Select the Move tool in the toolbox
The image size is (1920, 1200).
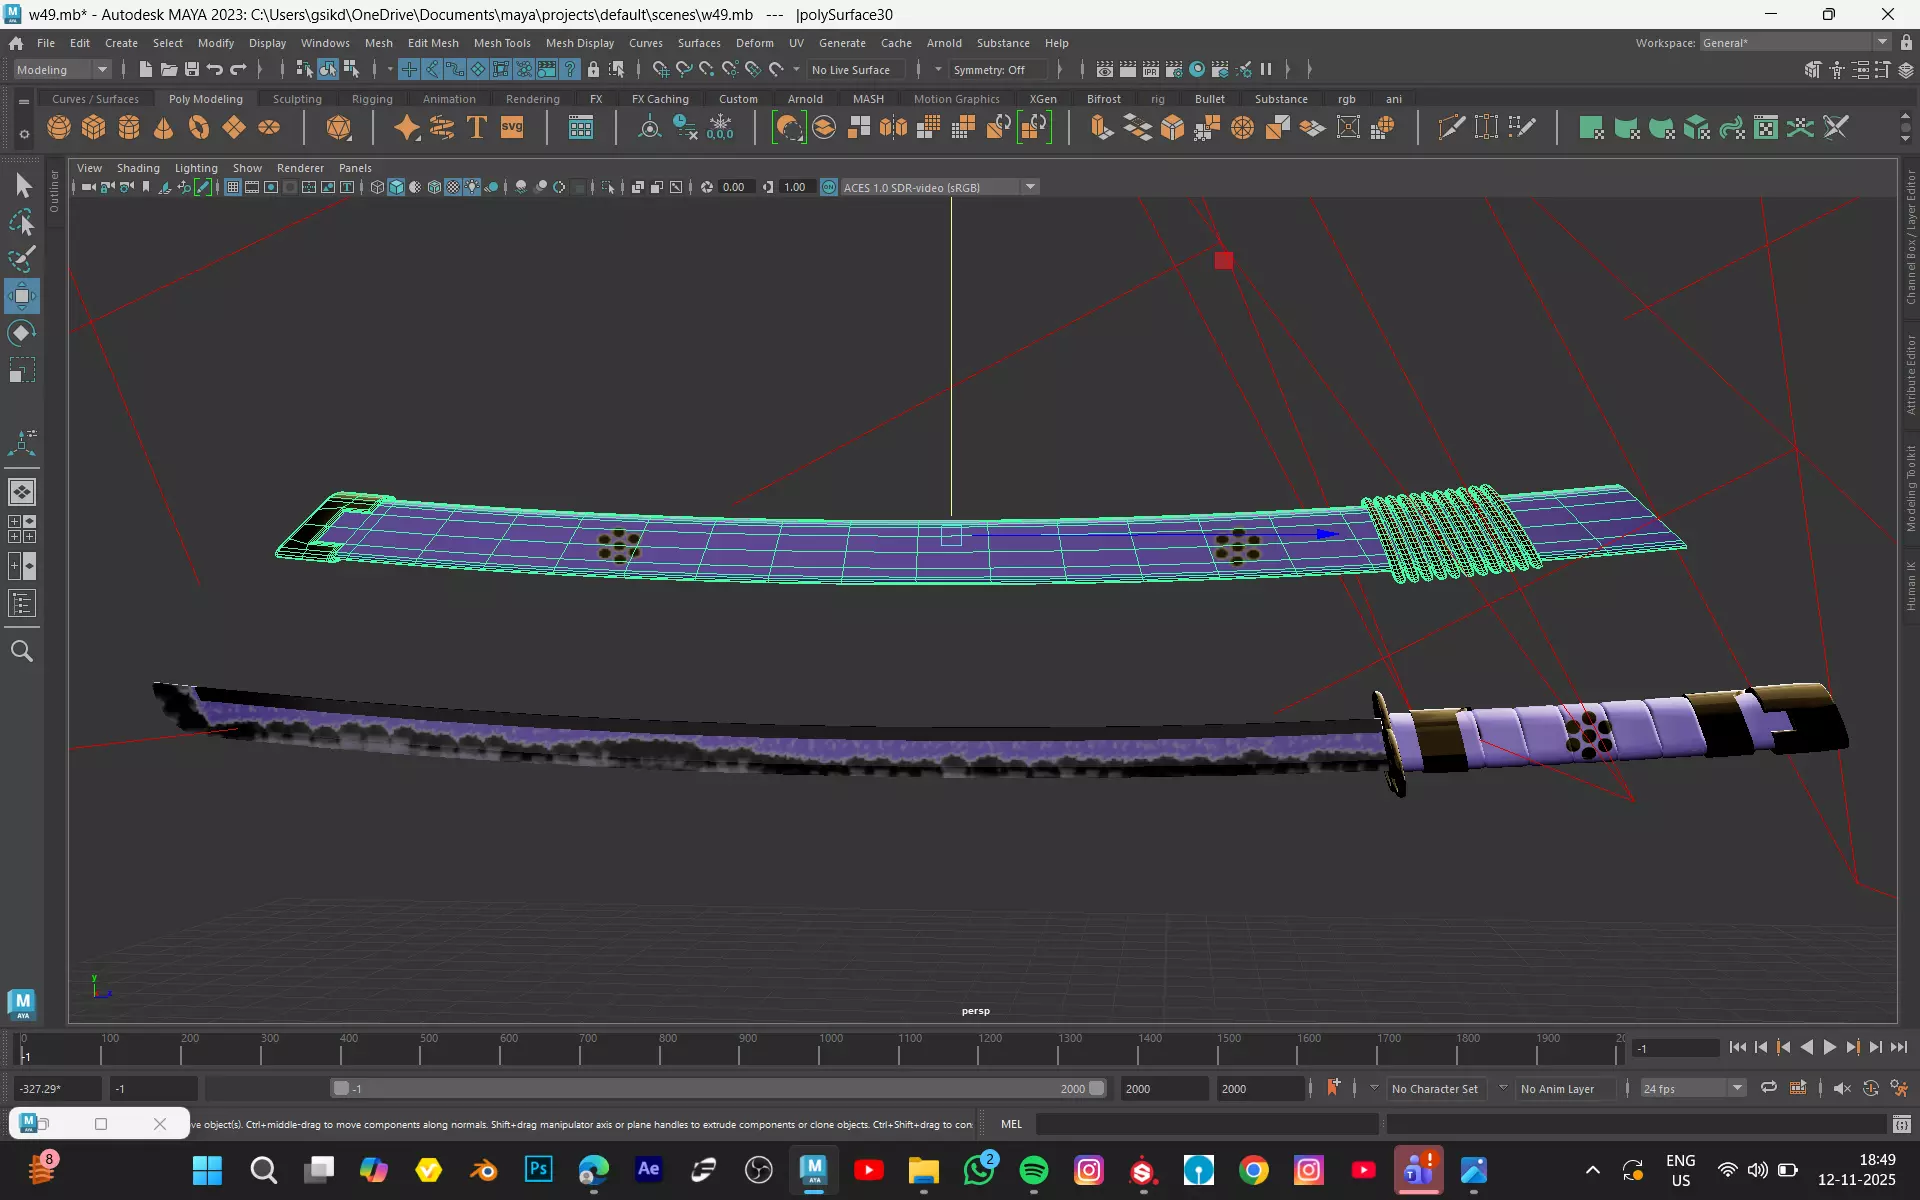[22, 296]
